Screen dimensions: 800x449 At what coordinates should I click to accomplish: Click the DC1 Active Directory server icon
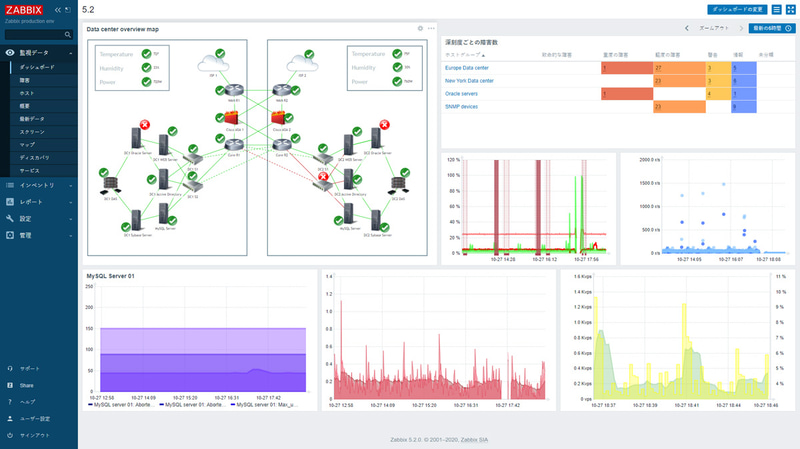(163, 180)
